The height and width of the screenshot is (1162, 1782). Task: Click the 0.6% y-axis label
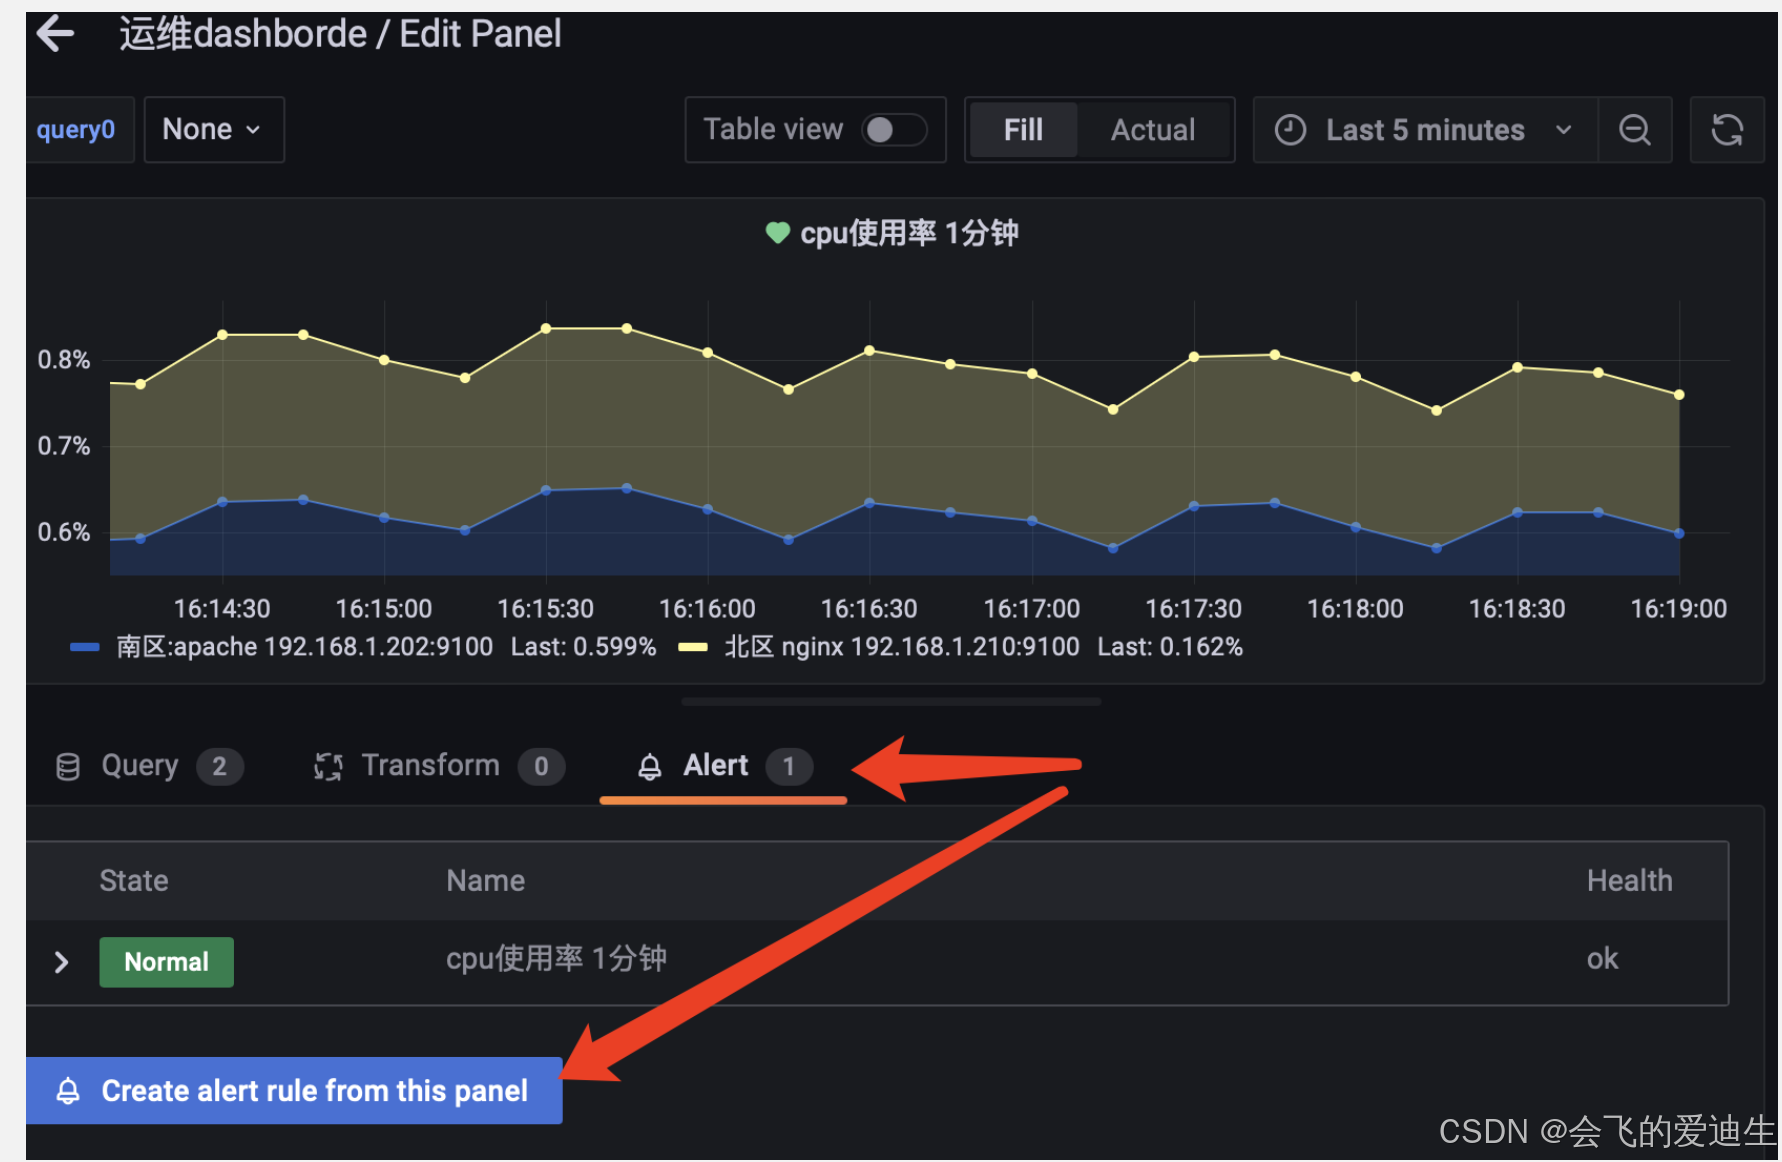(x=64, y=532)
